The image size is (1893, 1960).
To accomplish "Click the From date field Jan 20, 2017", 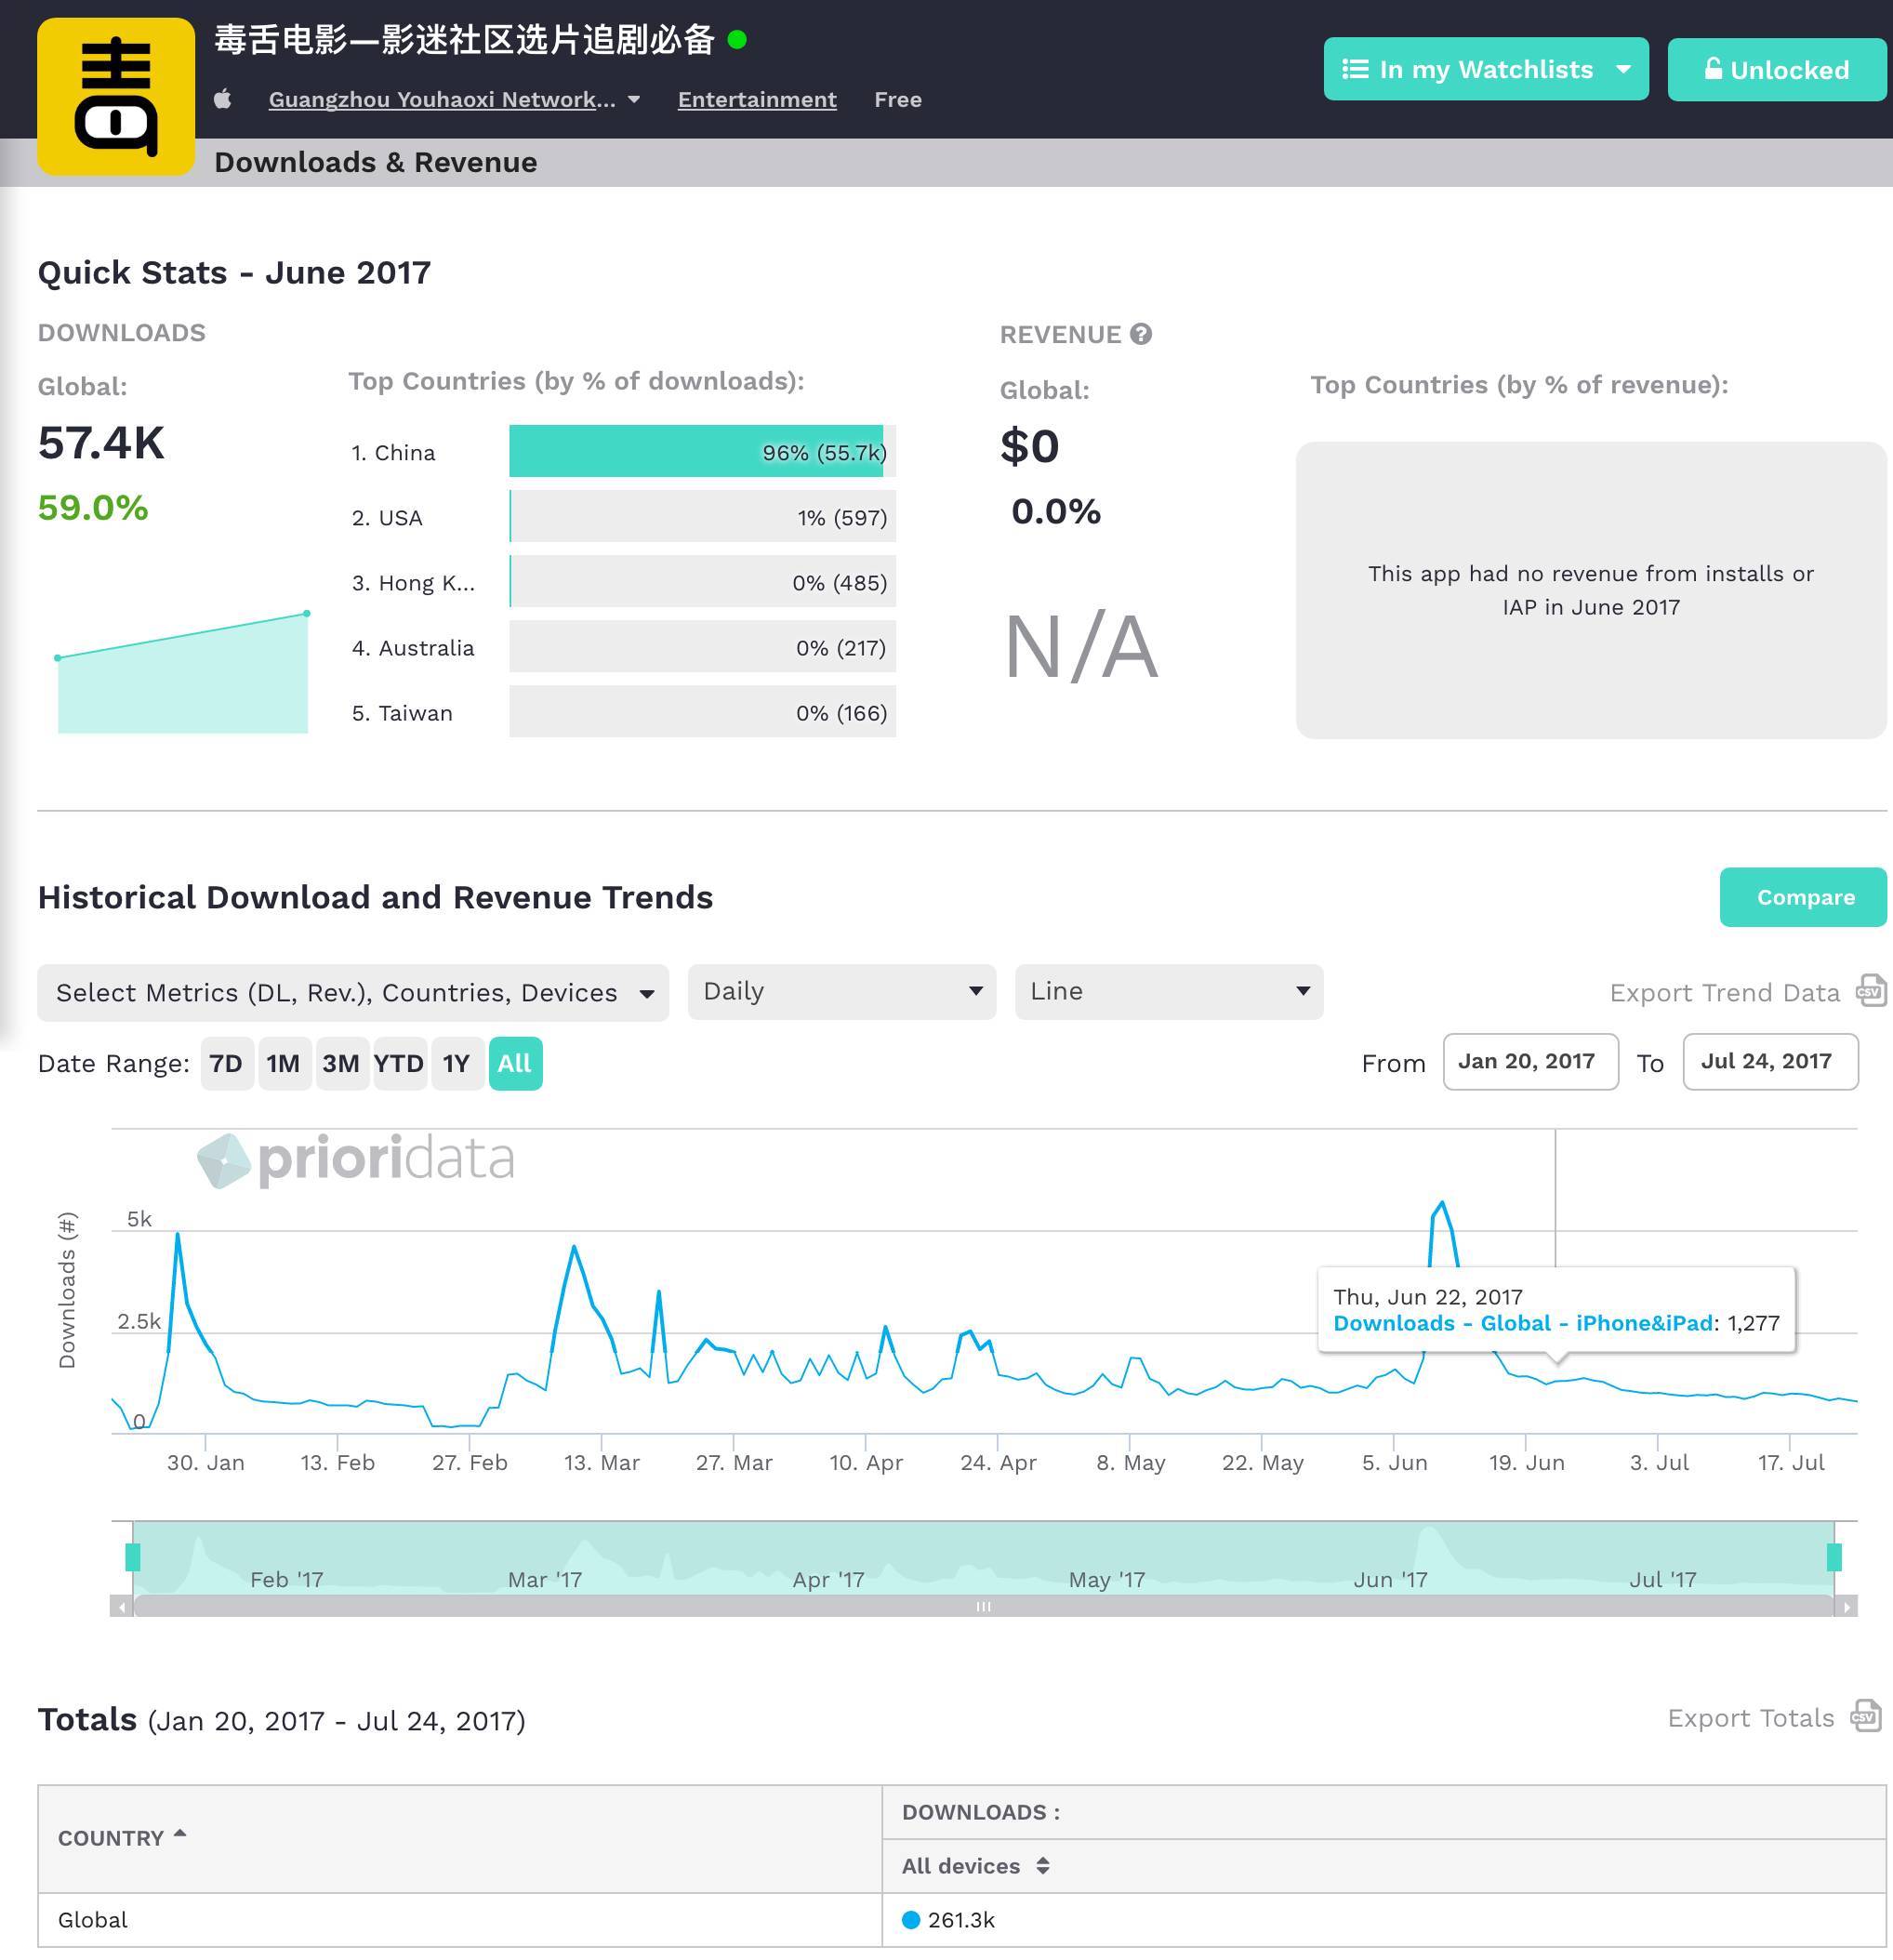I will [x=1529, y=1061].
